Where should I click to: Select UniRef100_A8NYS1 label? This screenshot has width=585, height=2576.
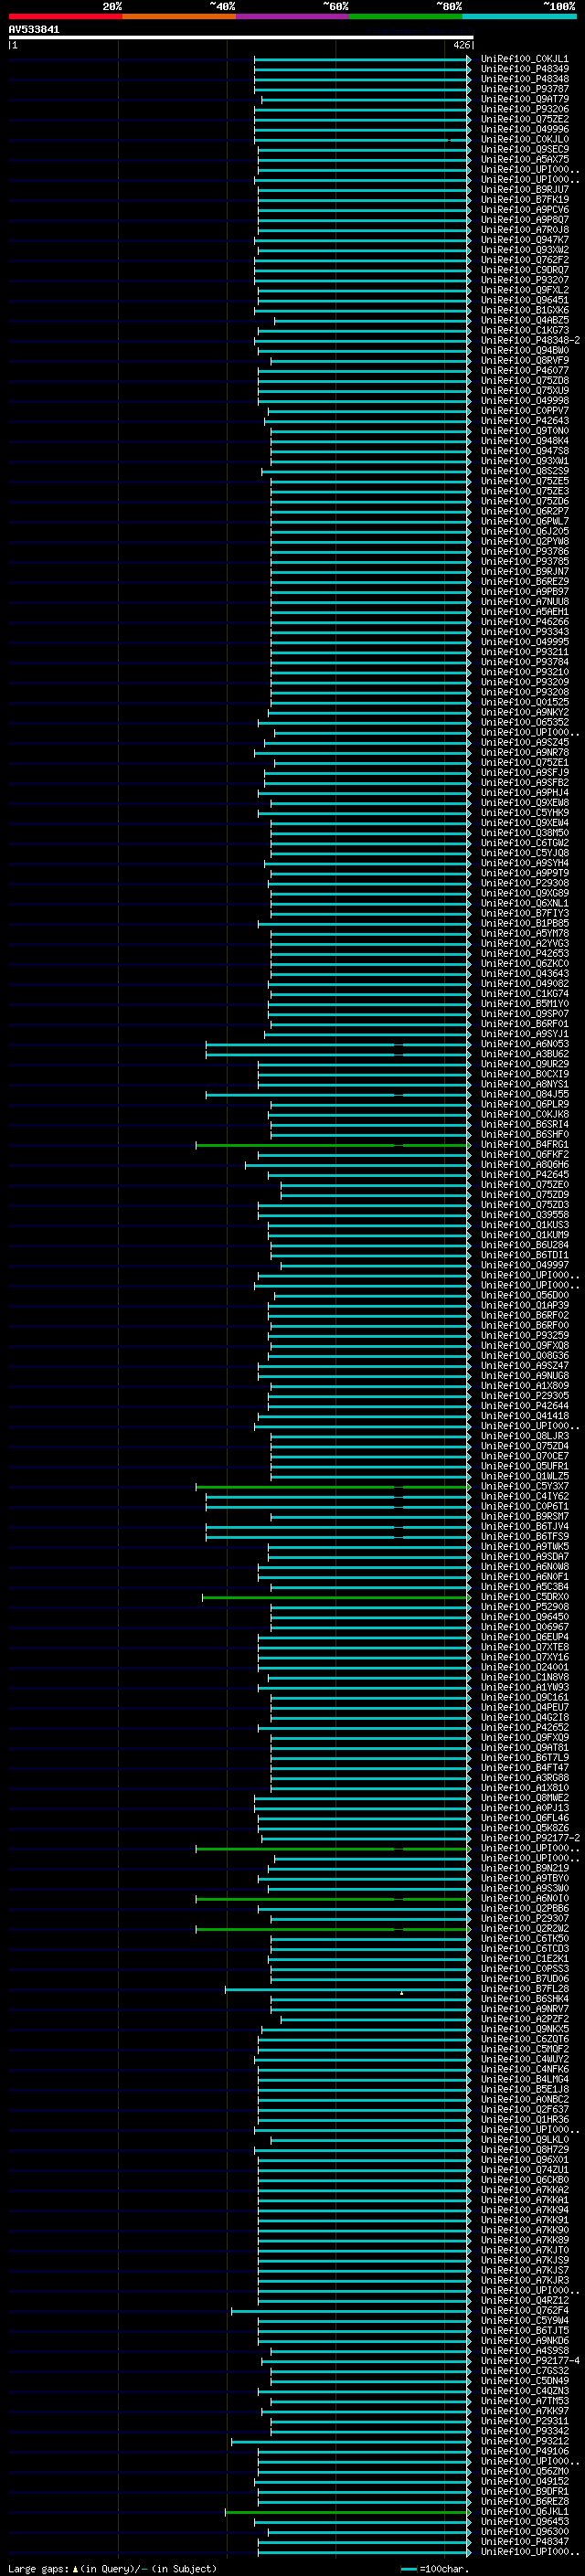pos(524,1084)
